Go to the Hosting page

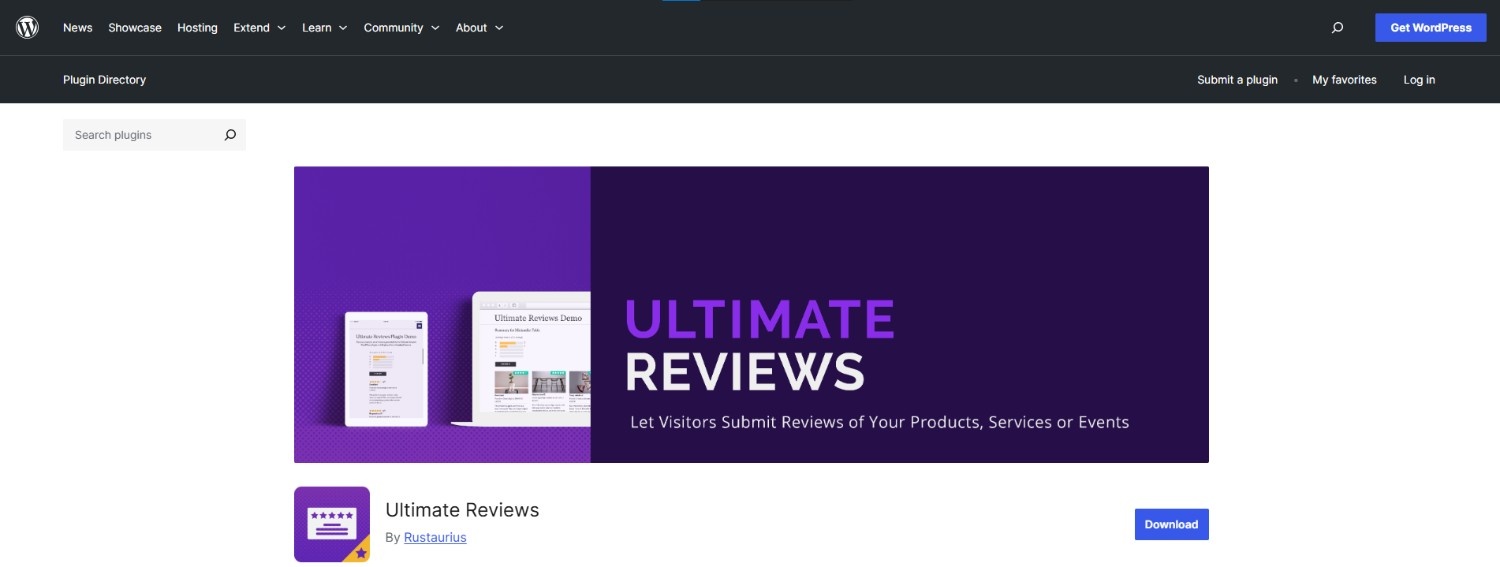[x=197, y=28]
